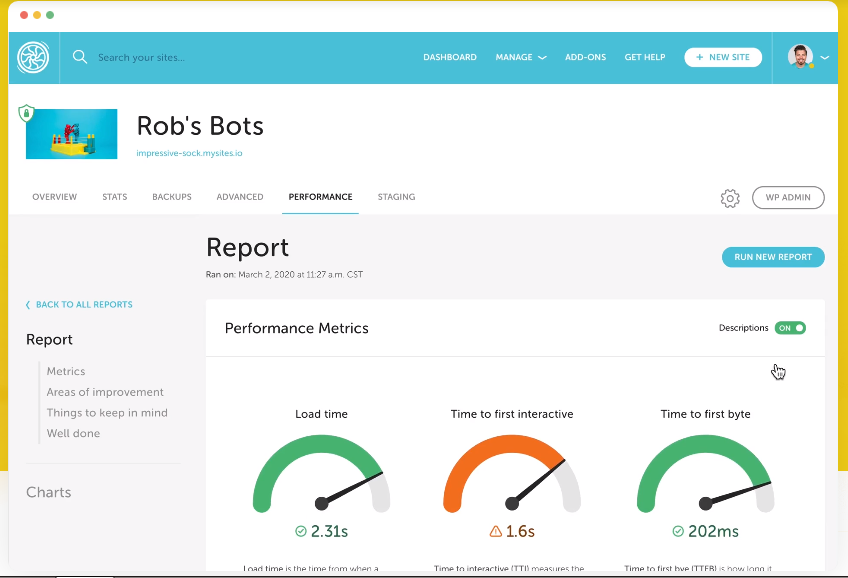Switch to the Overview tab

pos(55,197)
